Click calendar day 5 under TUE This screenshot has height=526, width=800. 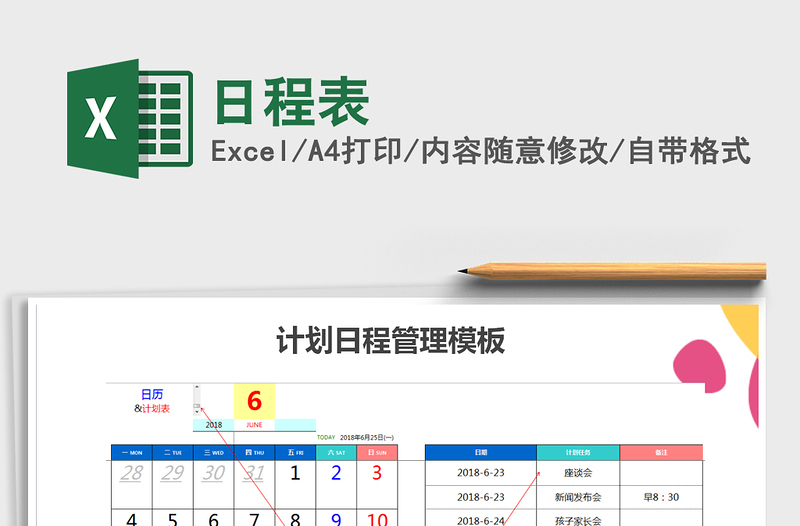pyautogui.click(x=172, y=519)
